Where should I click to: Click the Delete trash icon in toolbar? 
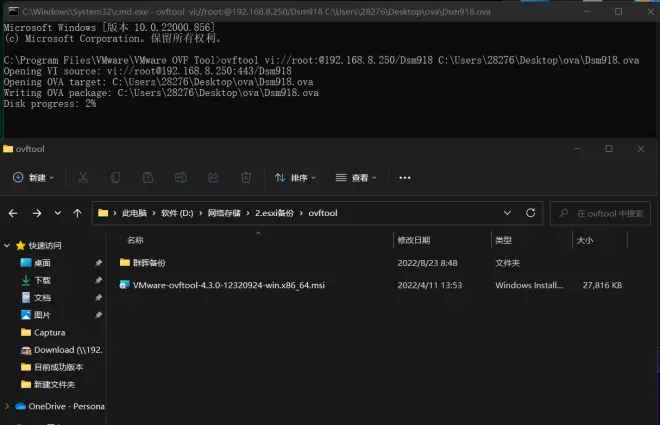click(x=246, y=178)
